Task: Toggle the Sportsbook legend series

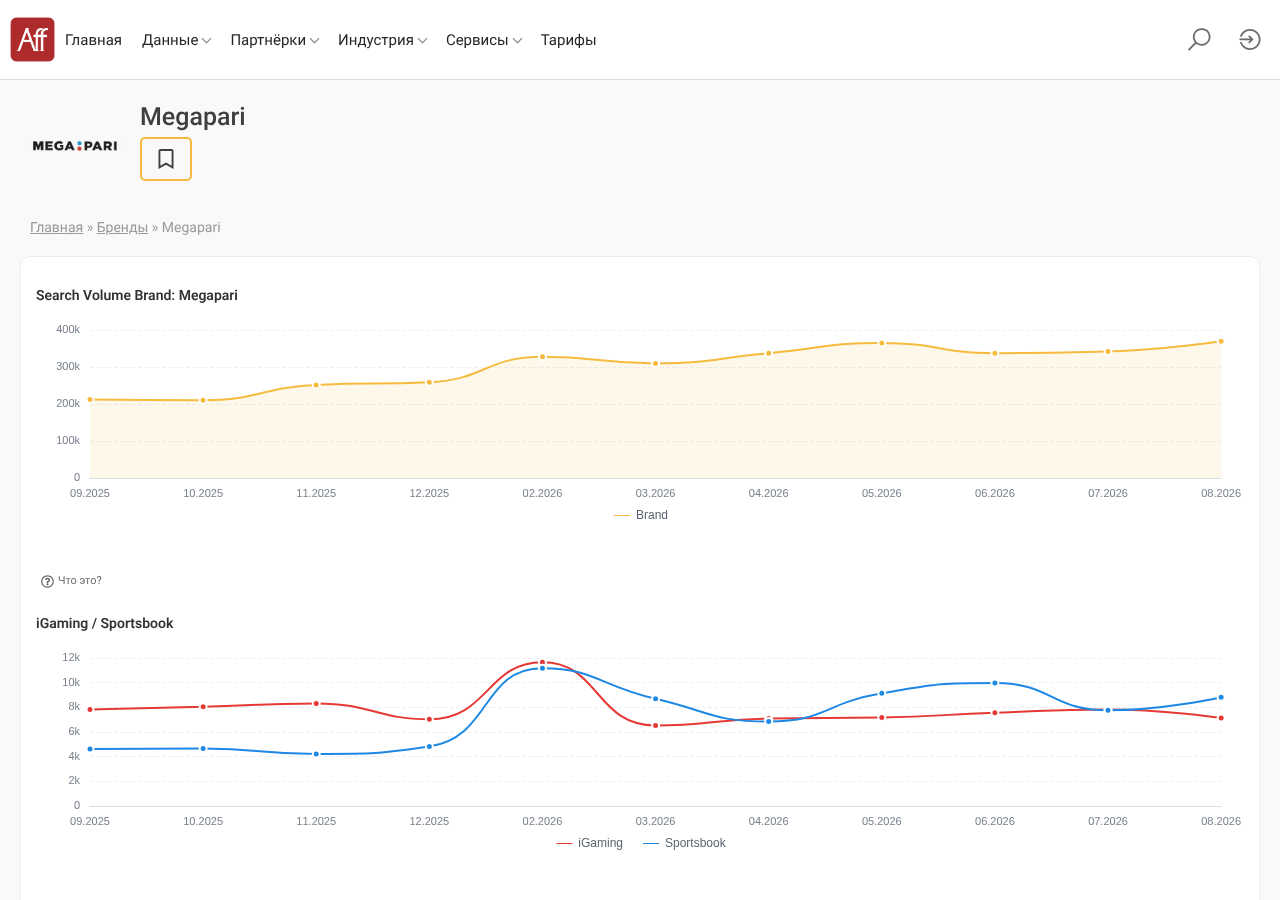Action: (684, 843)
